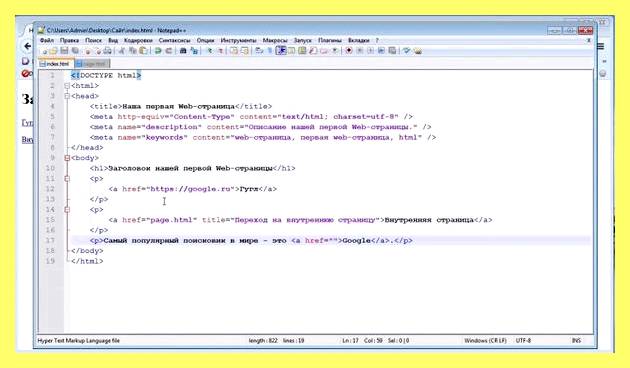Toggle the highlighted indent guide toolbar button
Screen dimensions: 630x368
(281, 51)
